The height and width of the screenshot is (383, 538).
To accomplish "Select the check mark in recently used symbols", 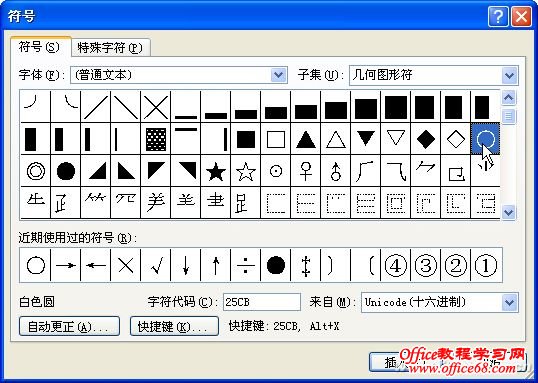I will coord(156,265).
